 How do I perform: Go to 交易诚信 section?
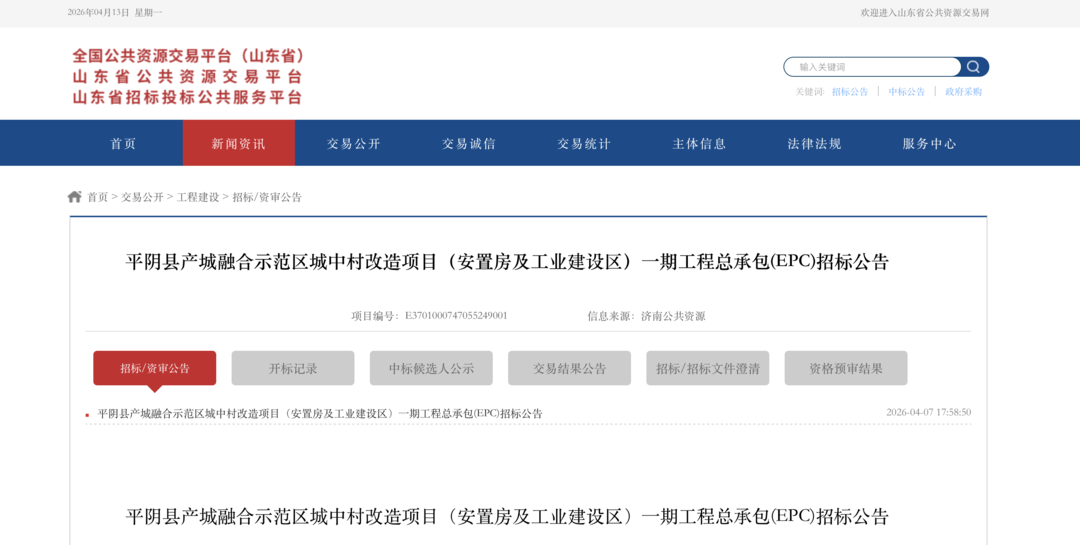click(x=469, y=143)
